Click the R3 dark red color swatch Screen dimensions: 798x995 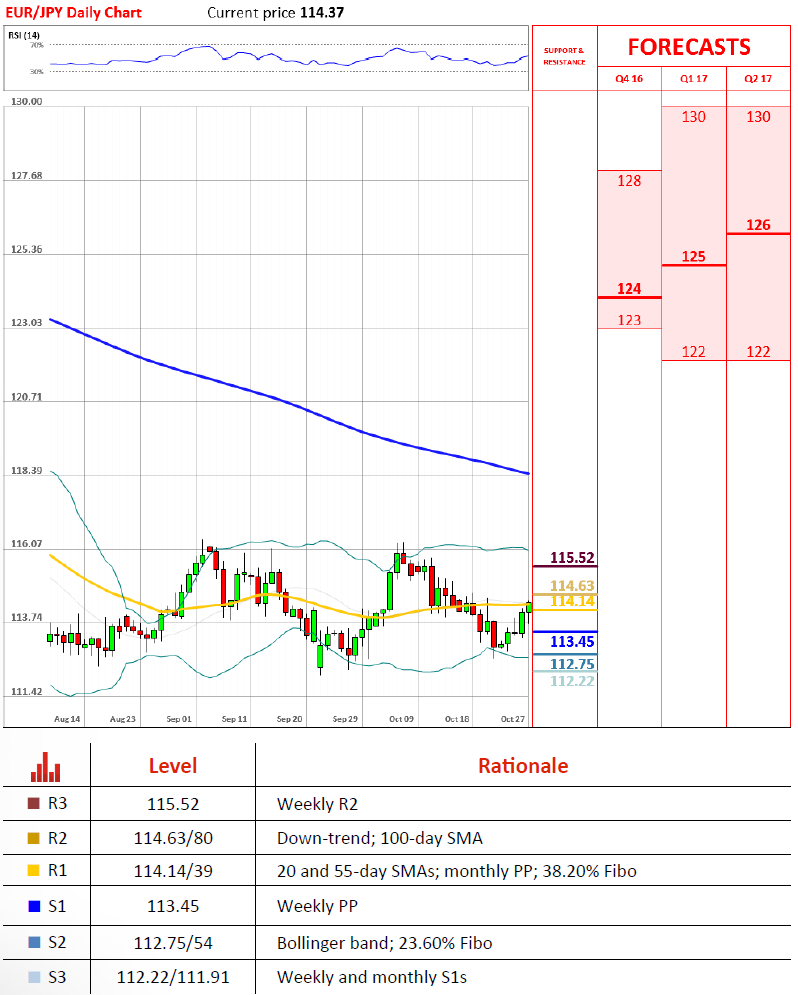point(34,803)
